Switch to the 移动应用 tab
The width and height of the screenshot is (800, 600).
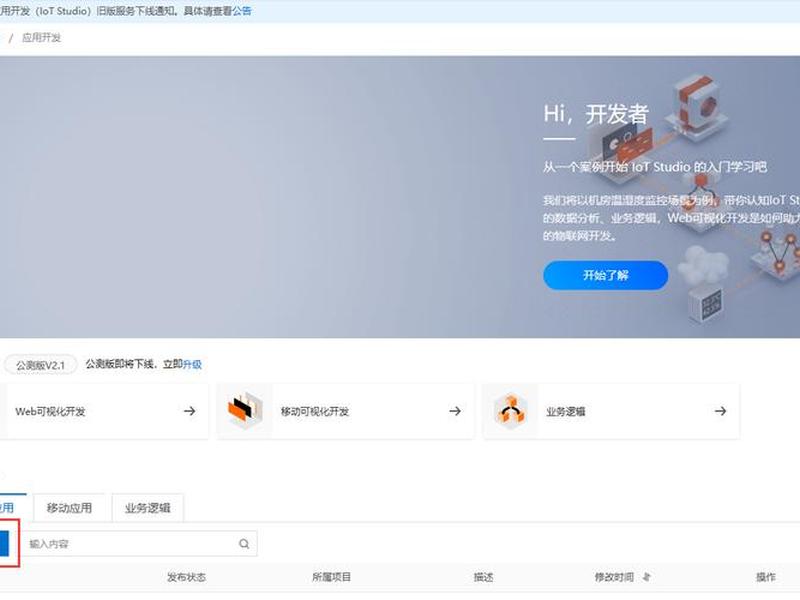click(69, 508)
